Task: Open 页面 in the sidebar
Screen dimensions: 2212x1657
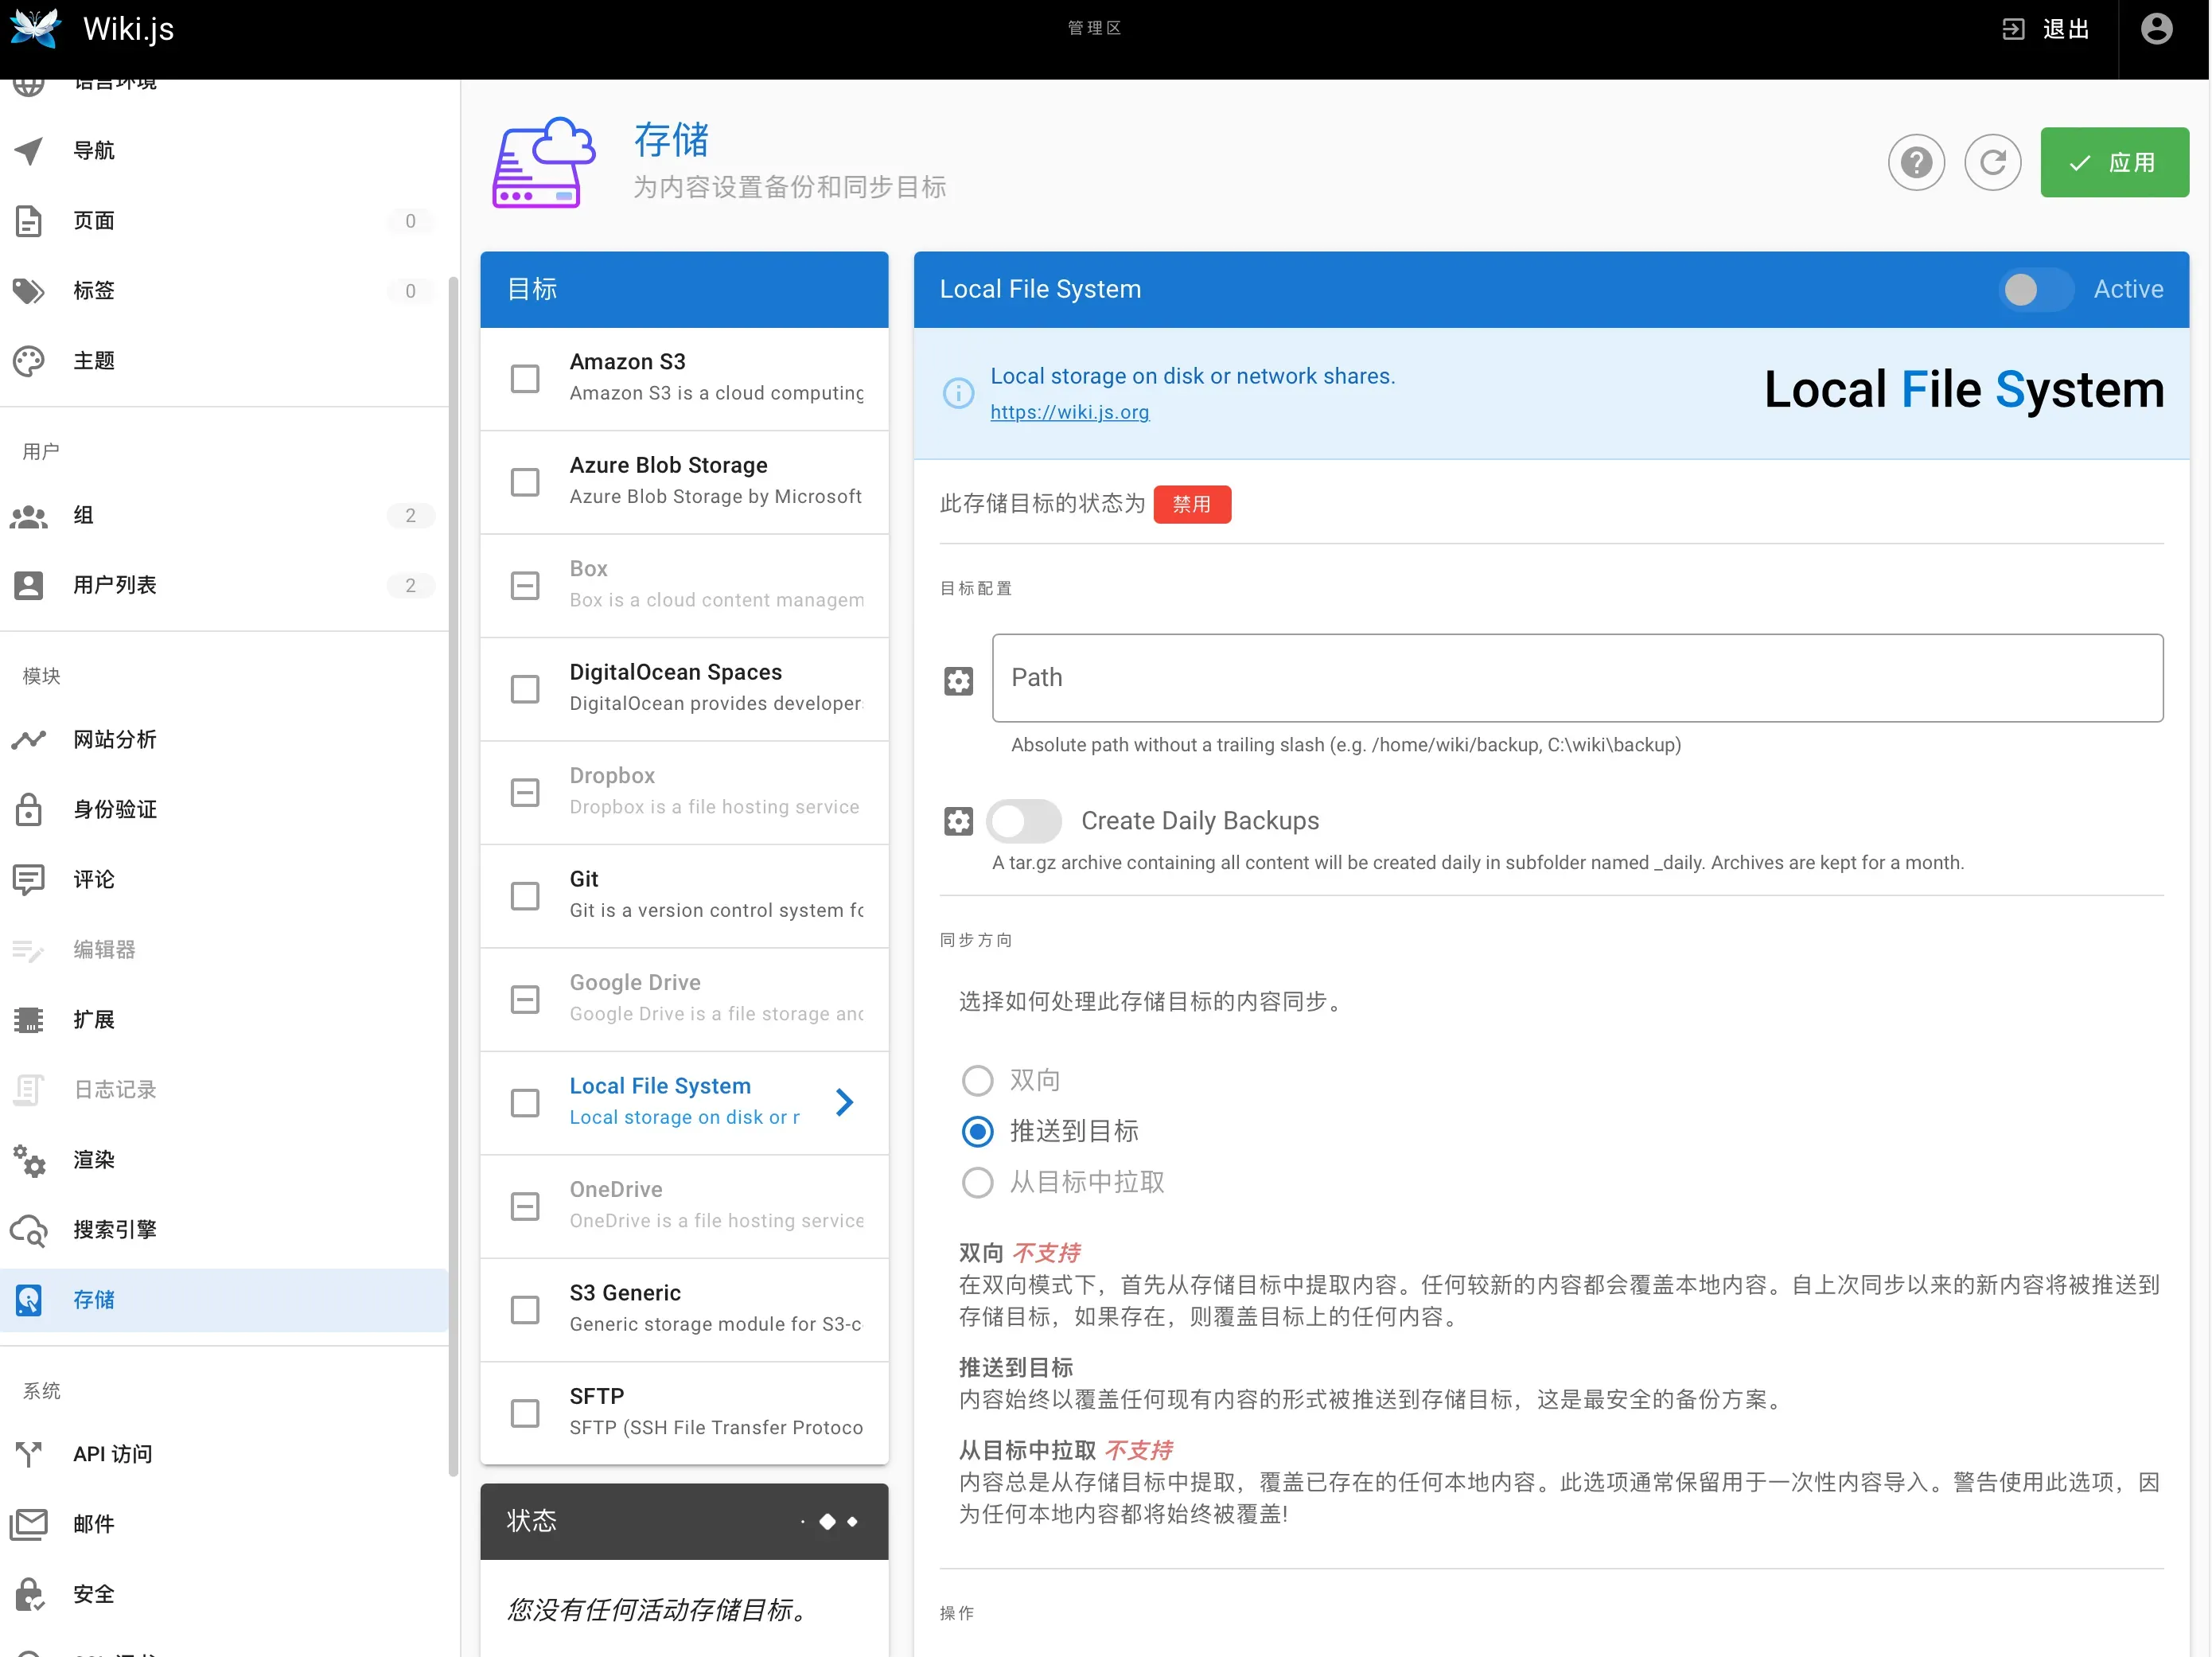Action: coord(224,221)
